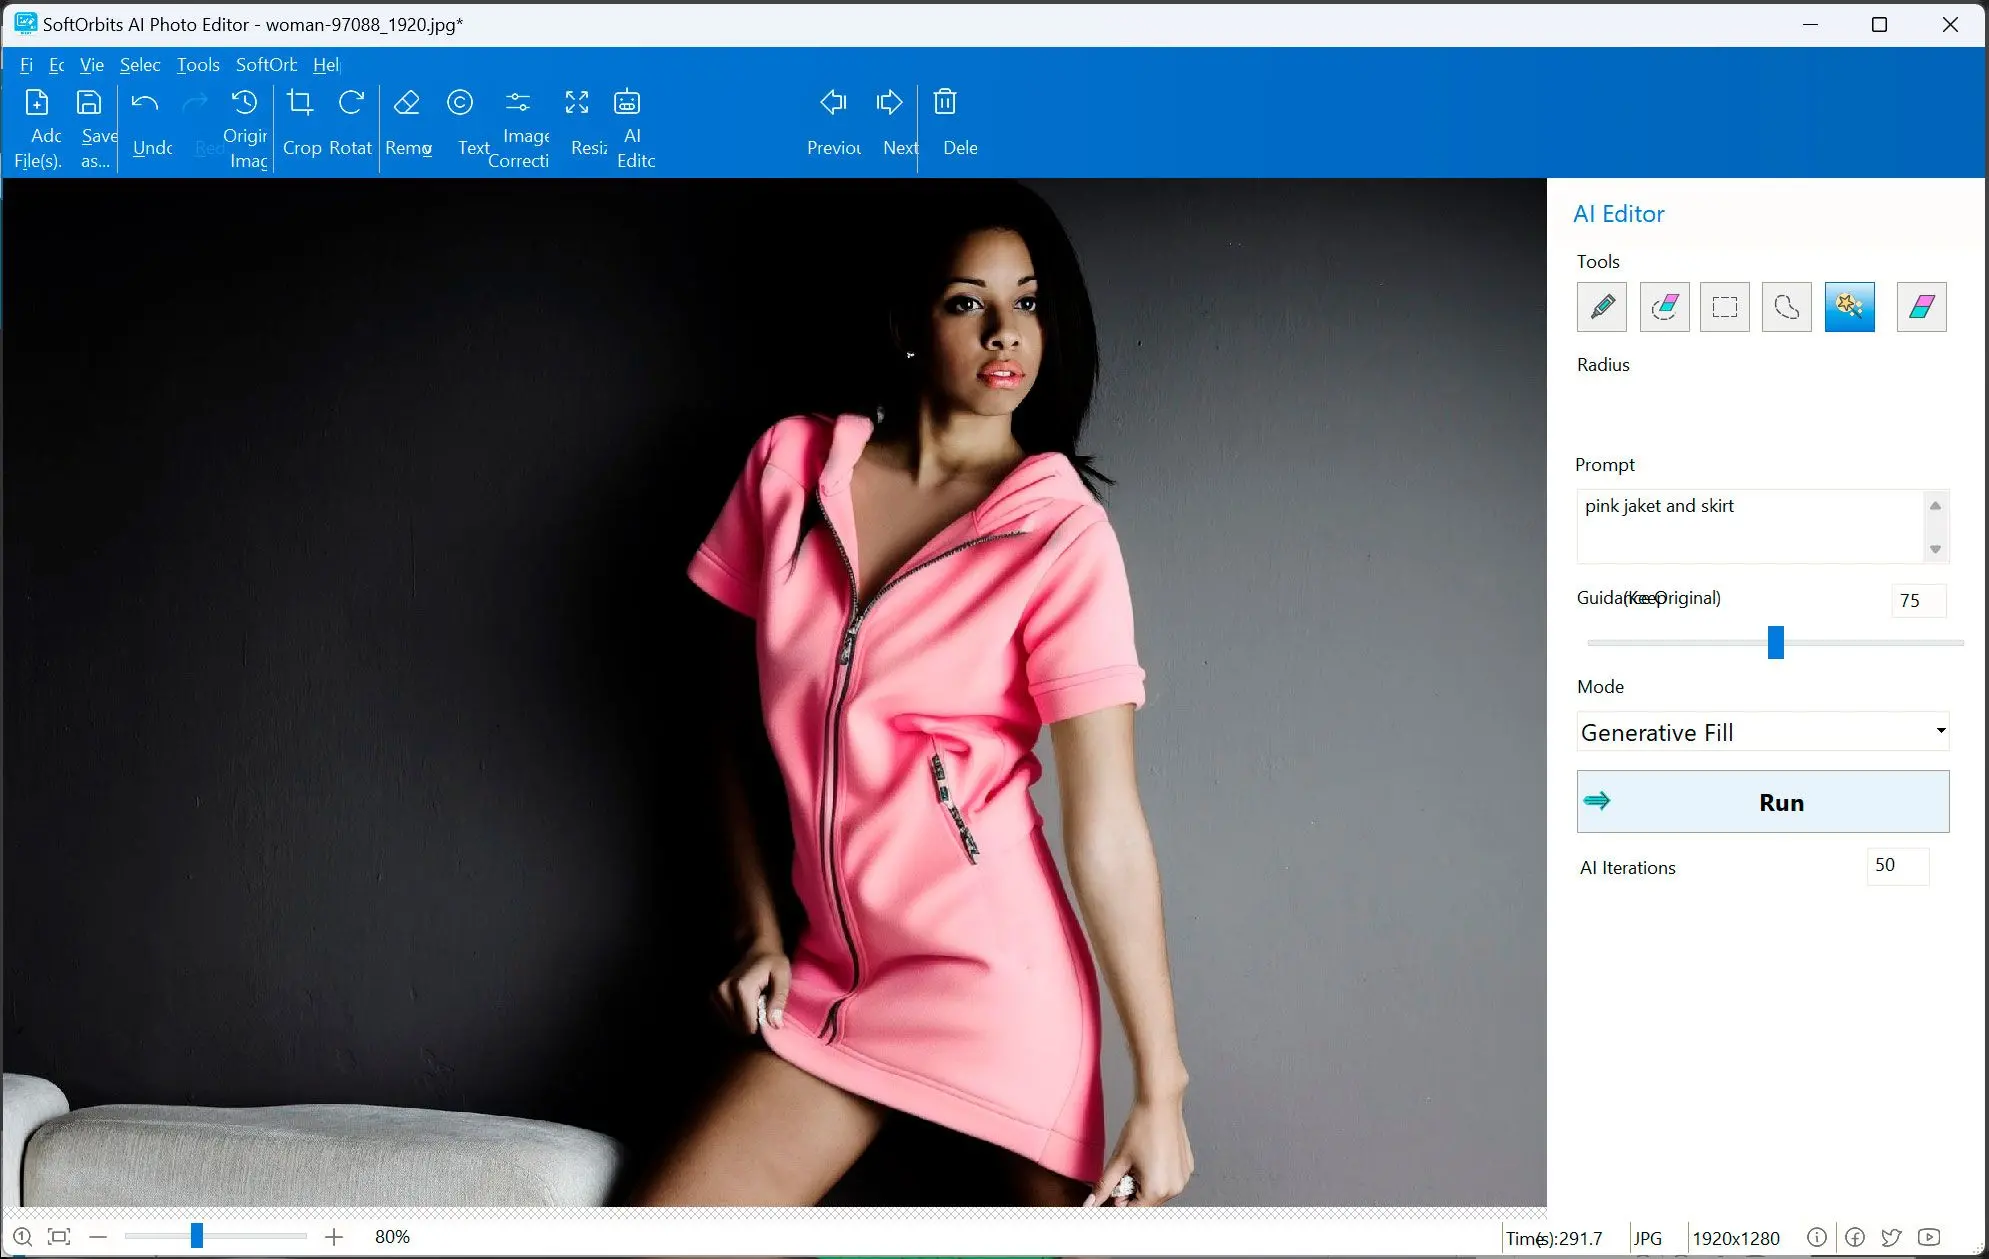
Task: Click Original Image toolbar button
Action: pyautogui.click(x=244, y=123)
